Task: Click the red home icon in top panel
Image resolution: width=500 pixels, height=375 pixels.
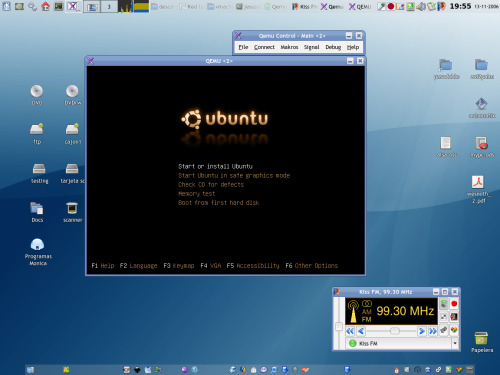Action: coord(46,6)
